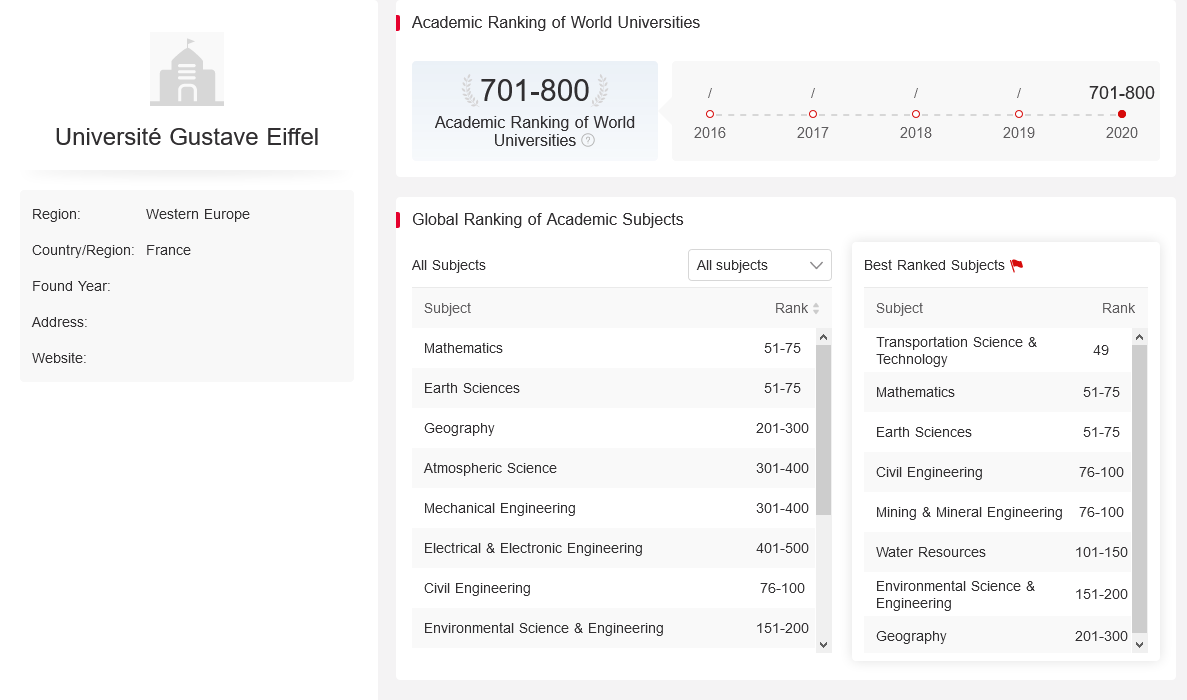The height and width of the screenshot is (700, 1187).
Task: Click the Global Ranking of Academic Subjects heading
Action: (x=547, y=219)
